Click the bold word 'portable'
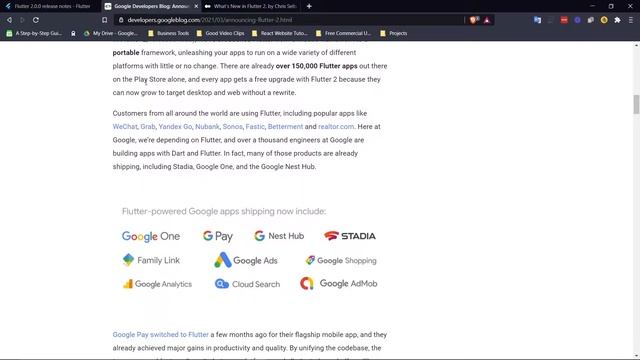 click(x=126, y=53)
